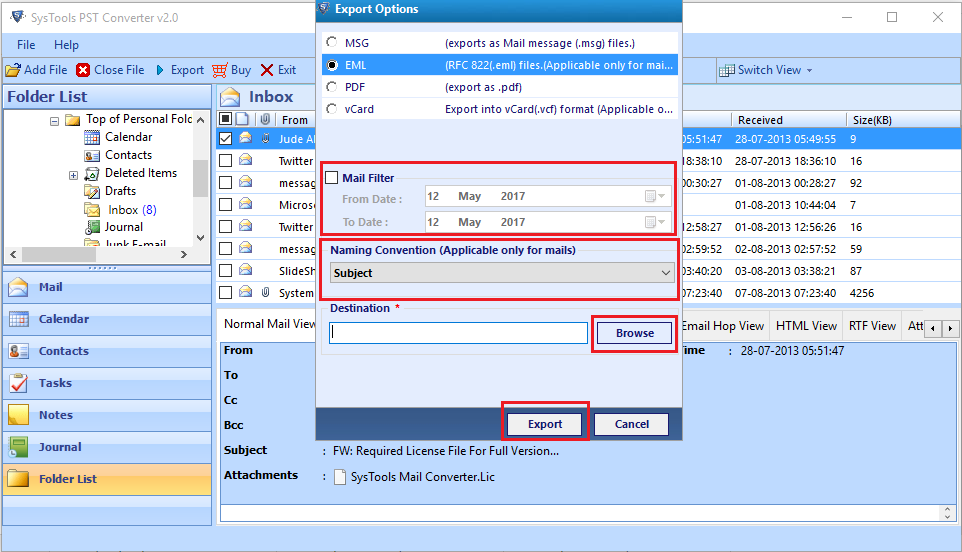962x552 pixels.
Task: Uncheck the Jude mail row checkbox
Action: point(226,139)
